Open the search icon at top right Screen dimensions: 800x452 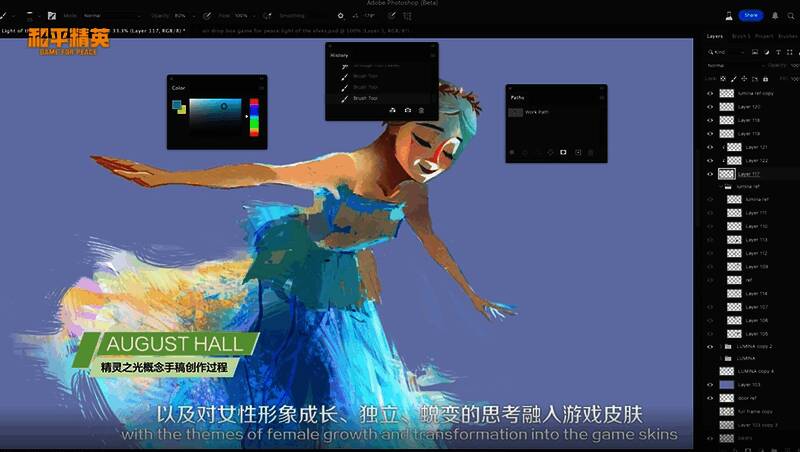(x=791, y=16)
